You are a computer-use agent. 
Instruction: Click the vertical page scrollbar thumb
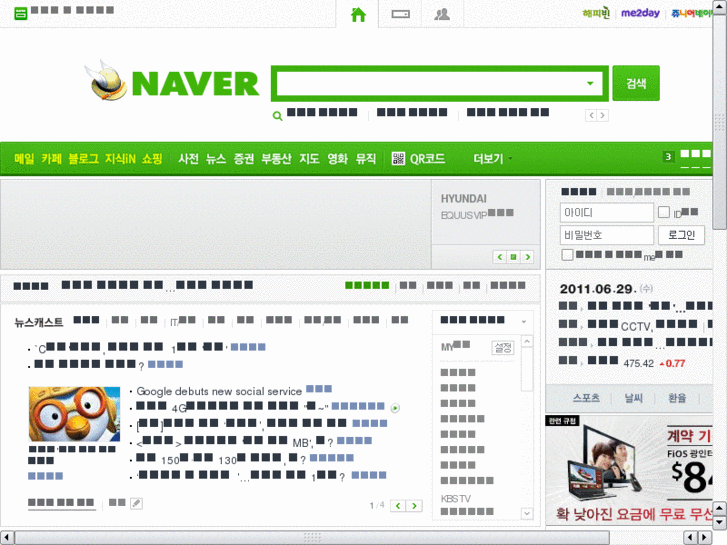(x=720, y=122)
